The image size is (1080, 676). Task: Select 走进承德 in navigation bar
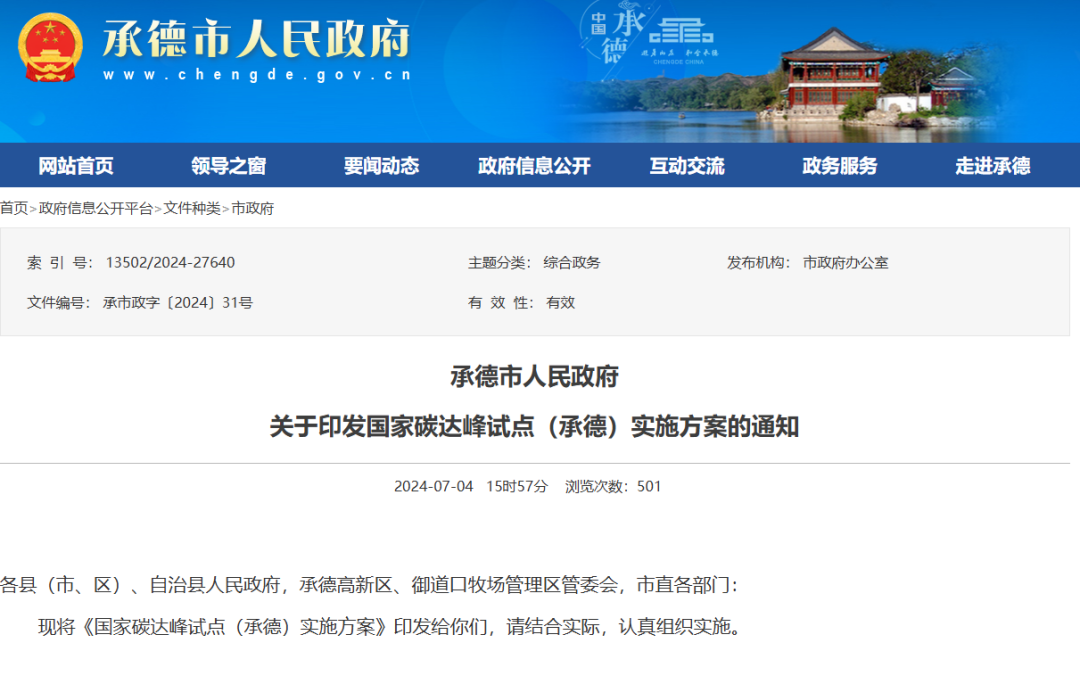click(x=992, y=166)
